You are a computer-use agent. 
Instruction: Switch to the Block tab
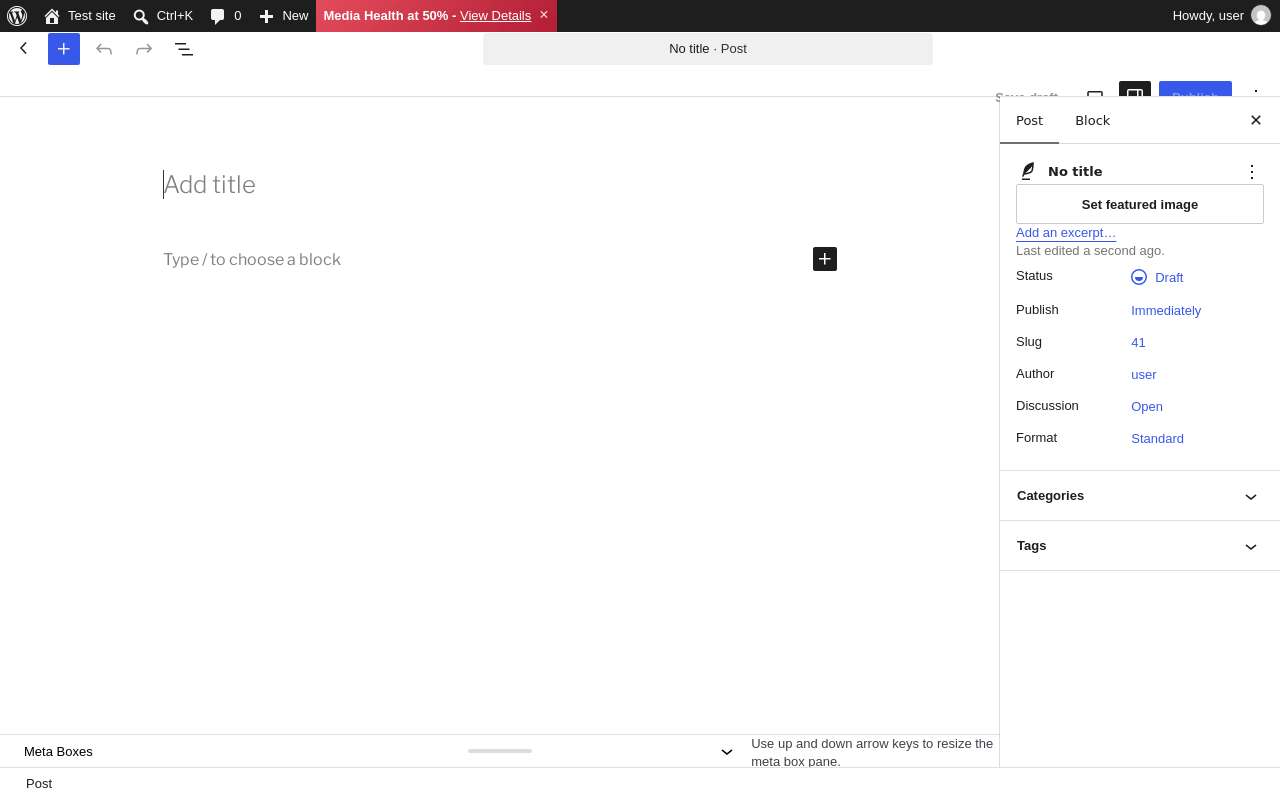click(1092, 121)
